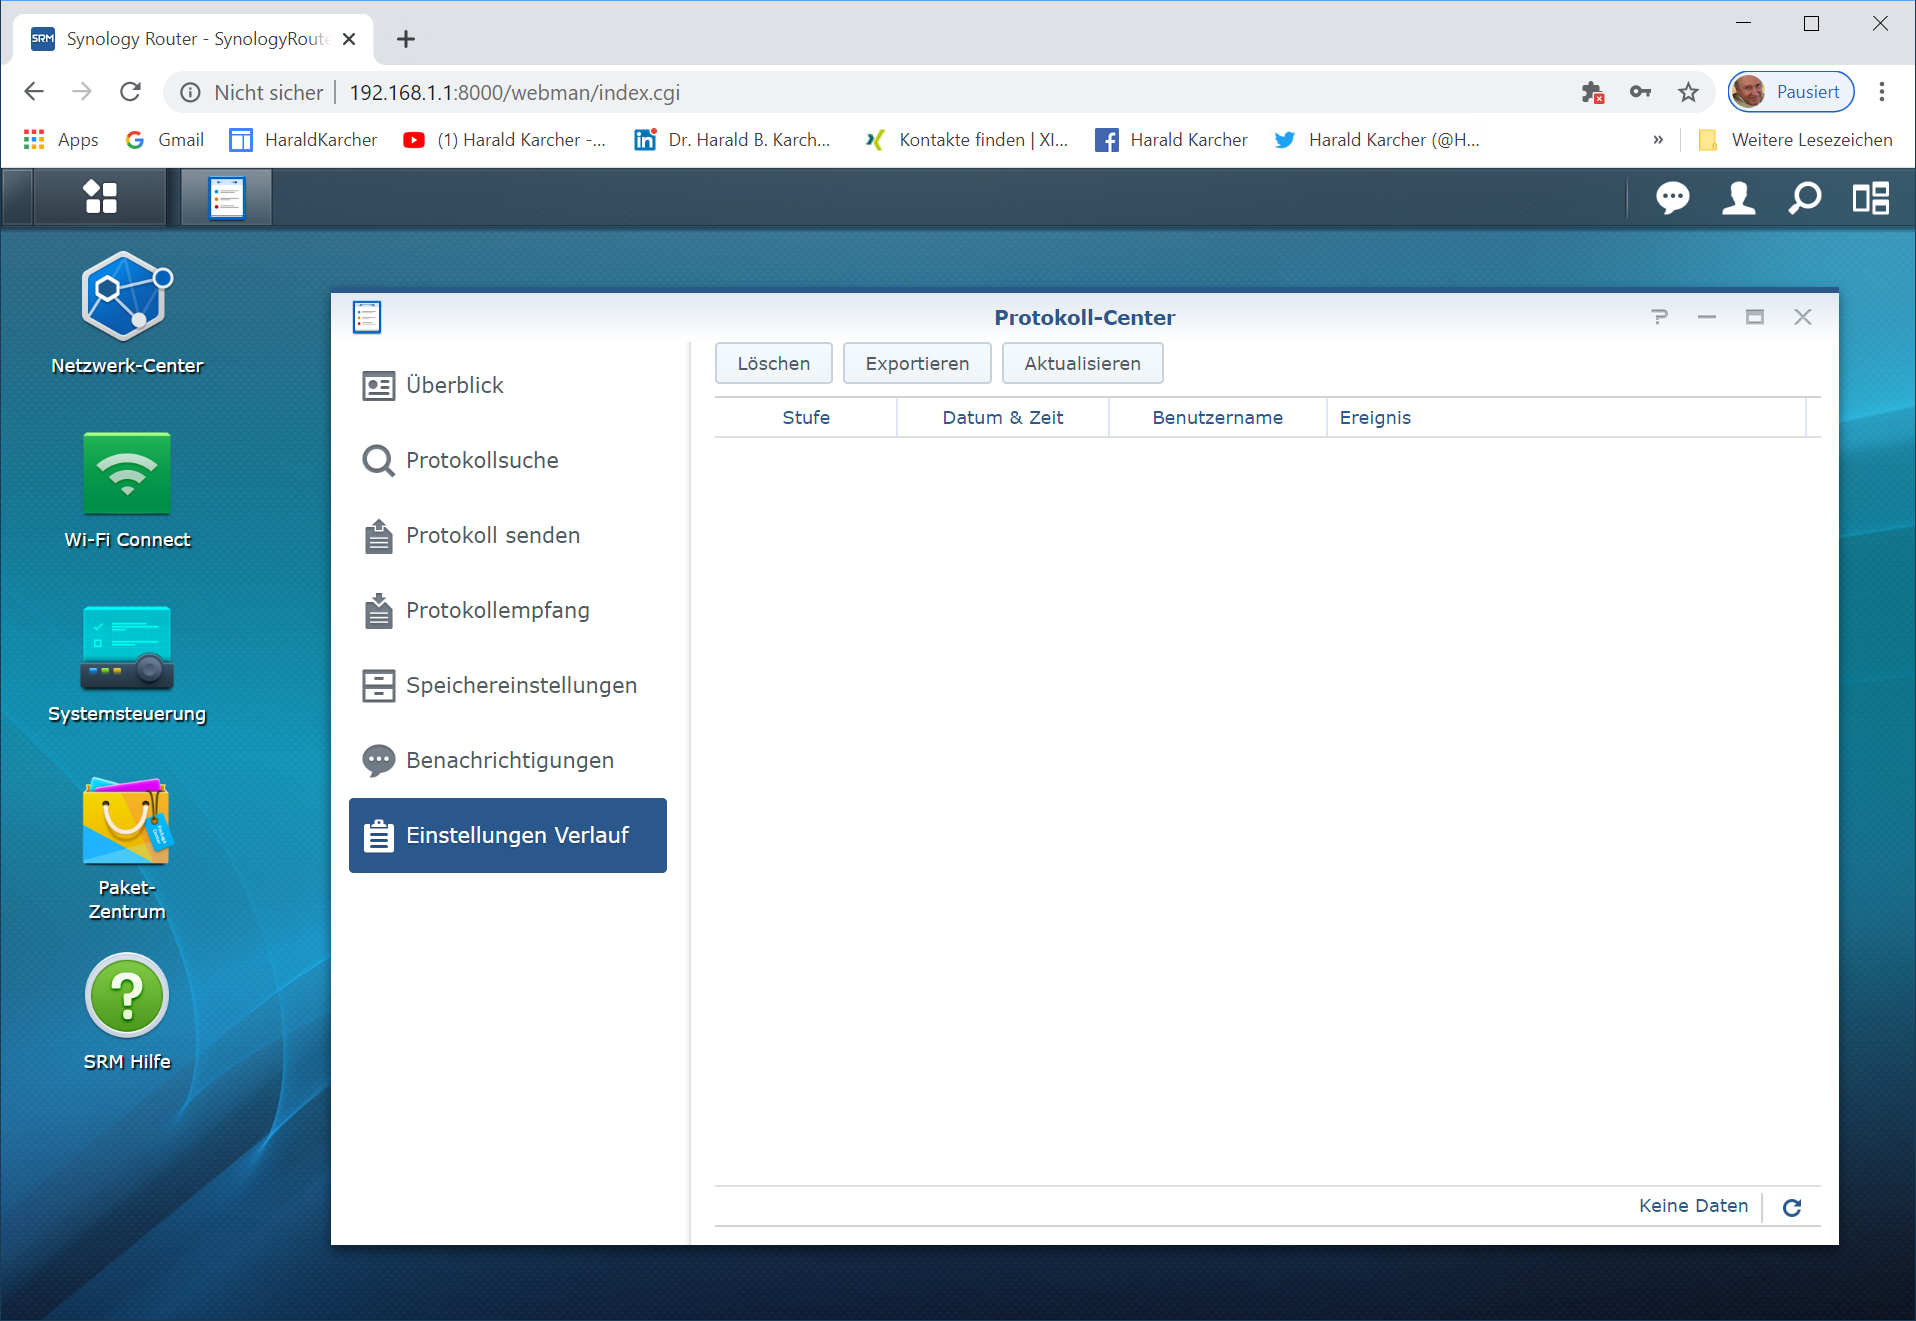Open the widgets panel icon

click(1870, 198)
